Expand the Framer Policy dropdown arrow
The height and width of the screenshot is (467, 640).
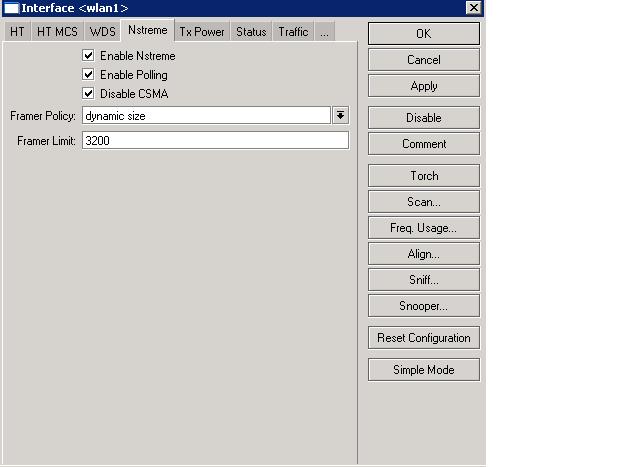tap(340, 116)
